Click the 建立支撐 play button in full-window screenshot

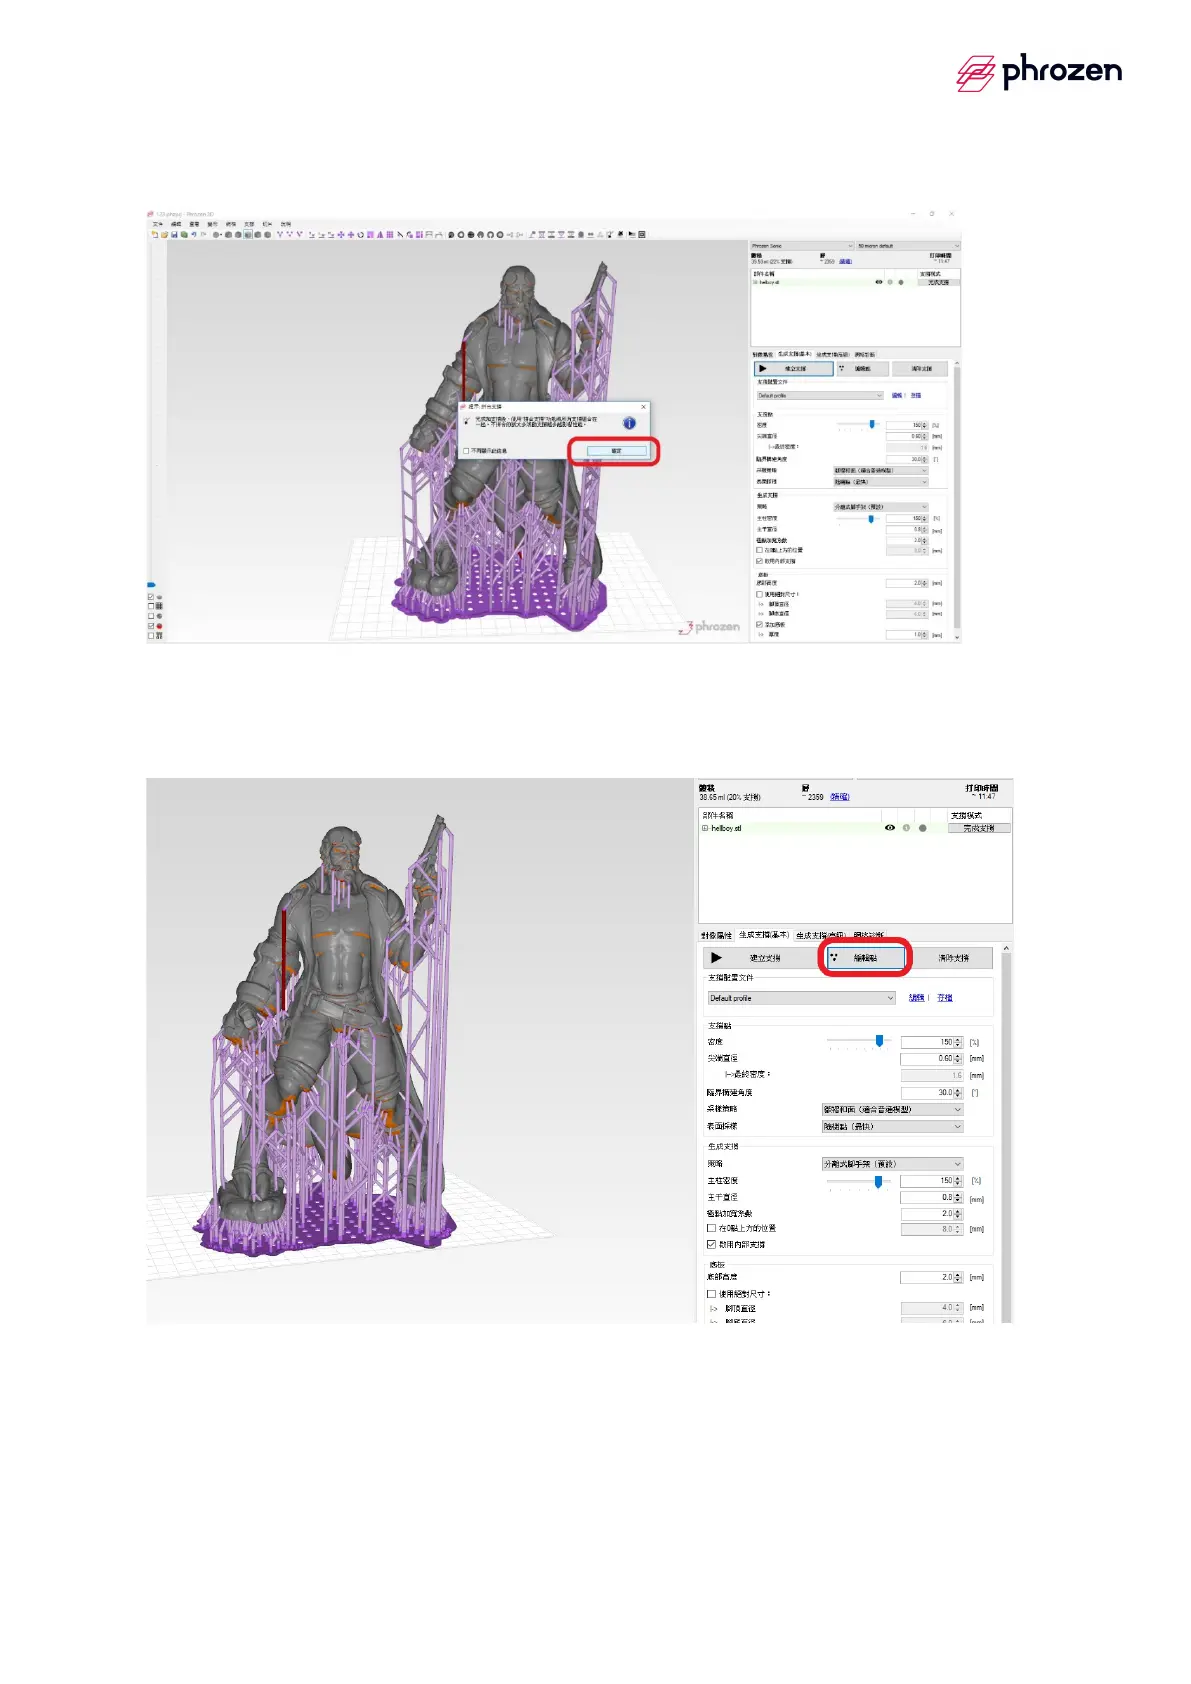794,369
